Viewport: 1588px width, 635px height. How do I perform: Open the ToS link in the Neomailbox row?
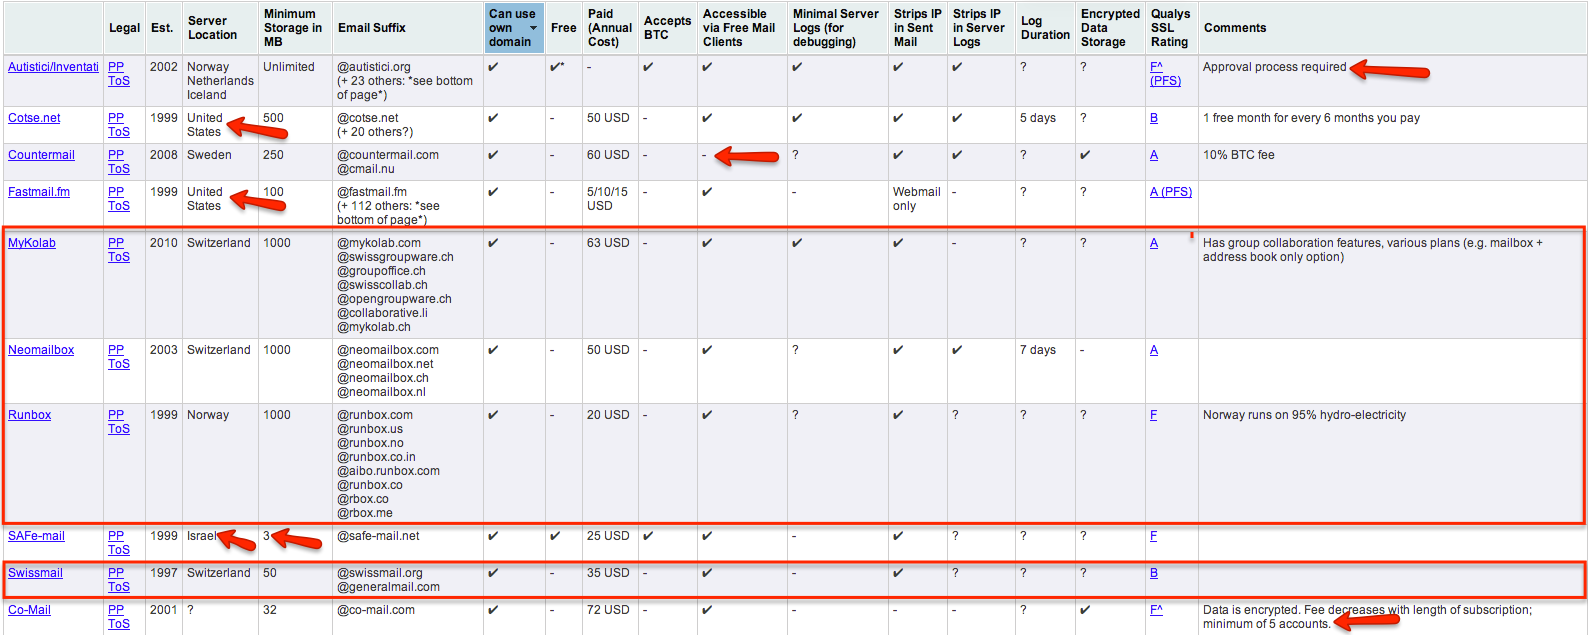[x=119, y=364]
